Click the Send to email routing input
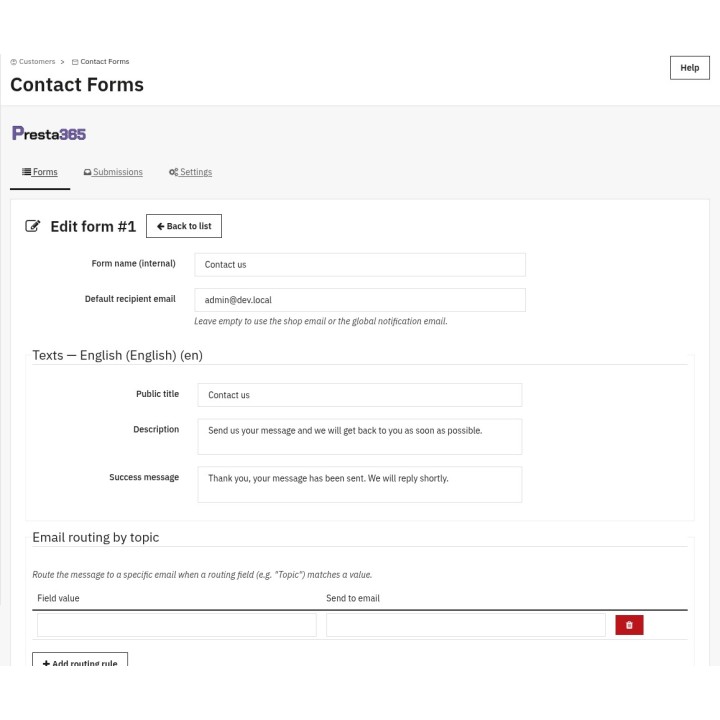This screenshot has height=720, width=720. pos(466,625)
